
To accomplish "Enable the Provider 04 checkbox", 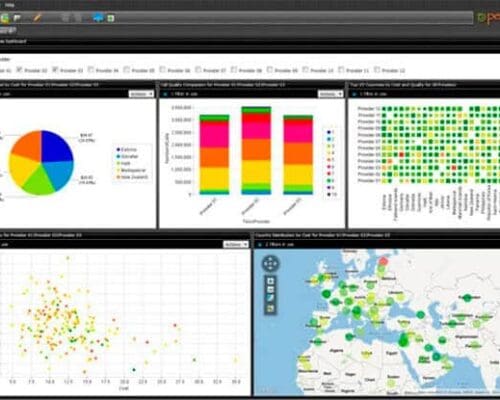I will tap(91, 70).
